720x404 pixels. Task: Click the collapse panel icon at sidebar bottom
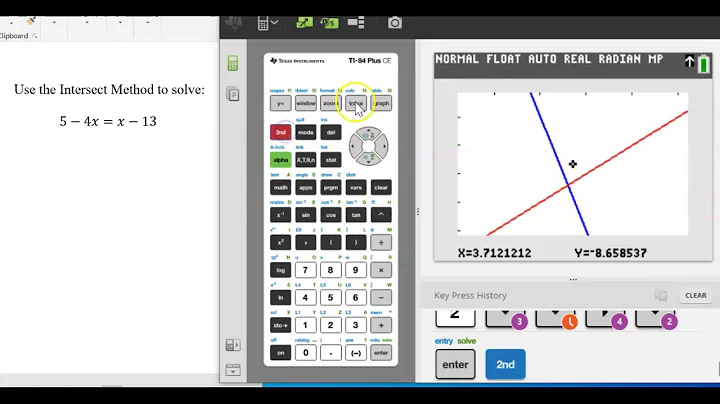(x=233, y=370)
